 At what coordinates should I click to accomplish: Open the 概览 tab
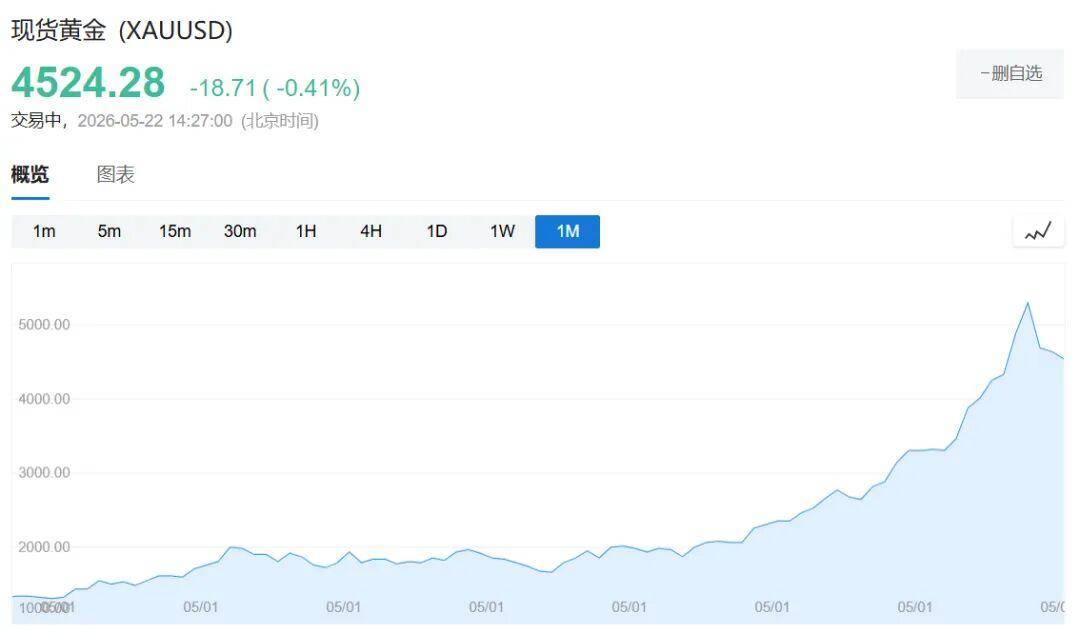coord(30,174)
